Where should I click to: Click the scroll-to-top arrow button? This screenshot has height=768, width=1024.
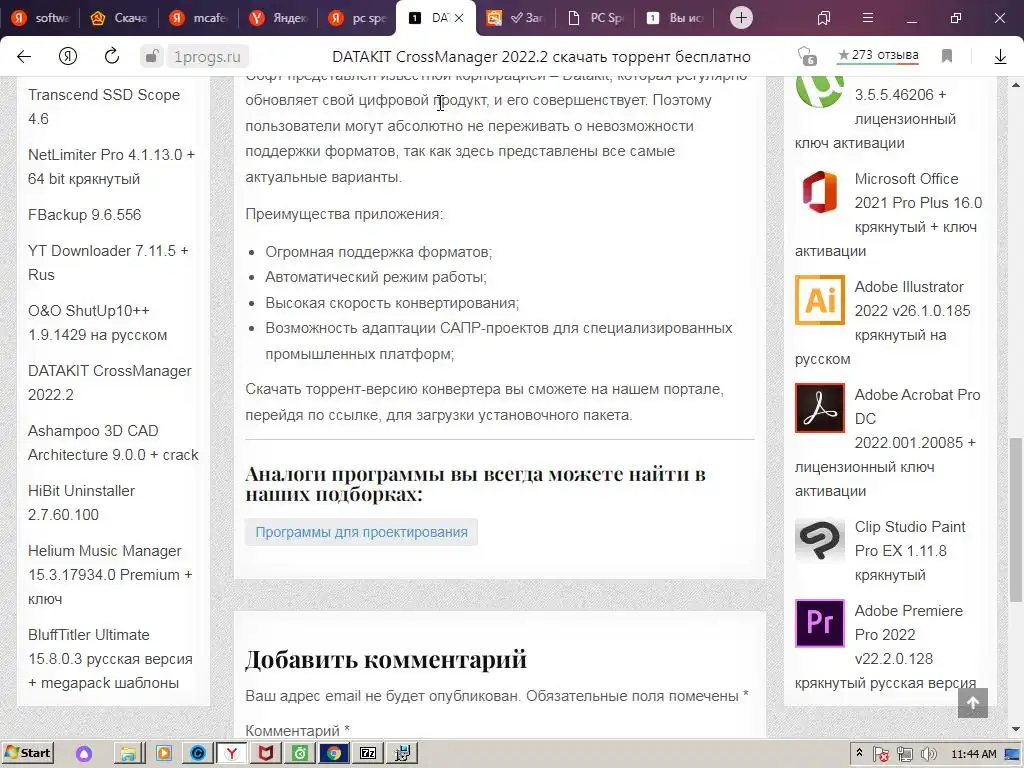point(973,703)
